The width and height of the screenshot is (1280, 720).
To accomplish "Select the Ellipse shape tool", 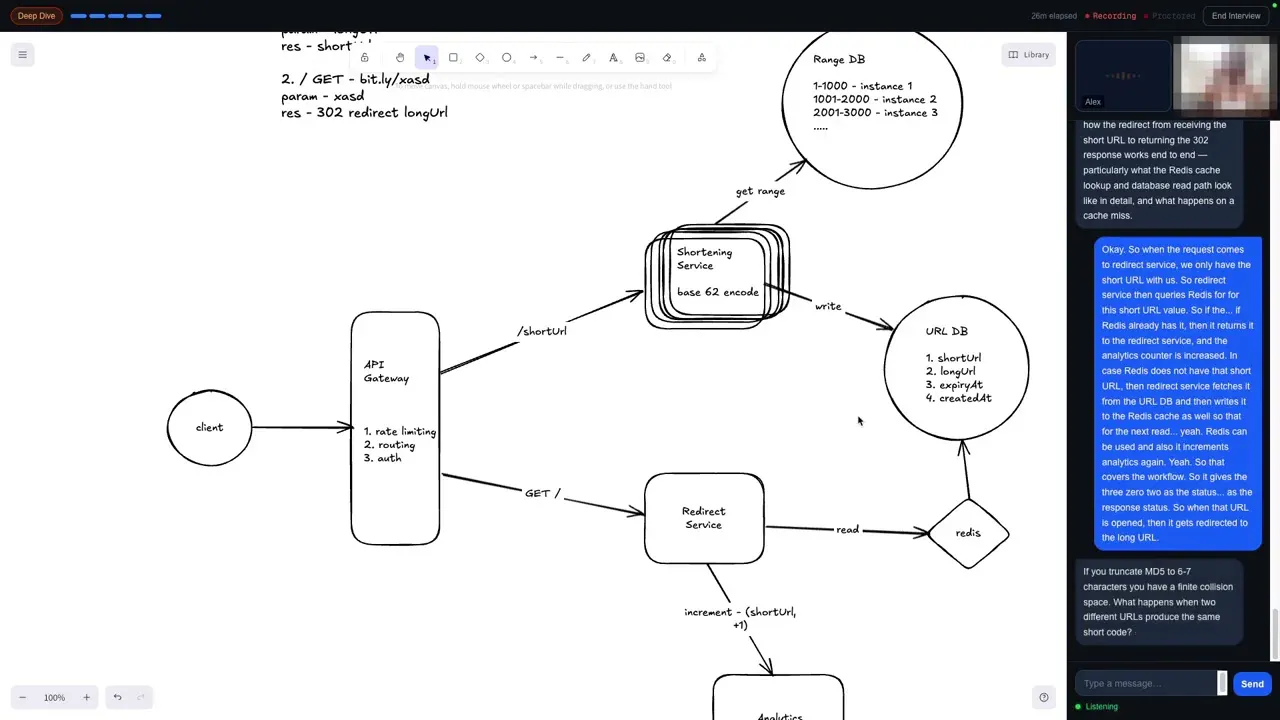I will [x=507, y=58].
